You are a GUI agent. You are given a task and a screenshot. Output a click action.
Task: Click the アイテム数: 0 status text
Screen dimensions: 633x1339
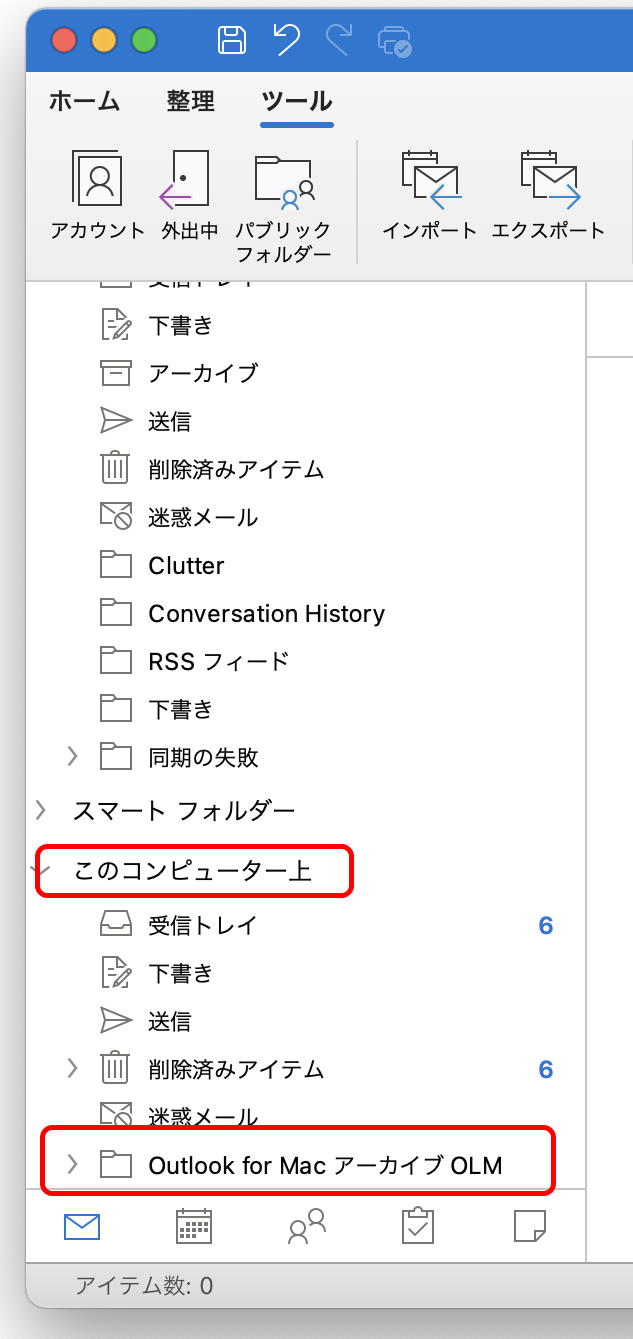pos(144,1286)
